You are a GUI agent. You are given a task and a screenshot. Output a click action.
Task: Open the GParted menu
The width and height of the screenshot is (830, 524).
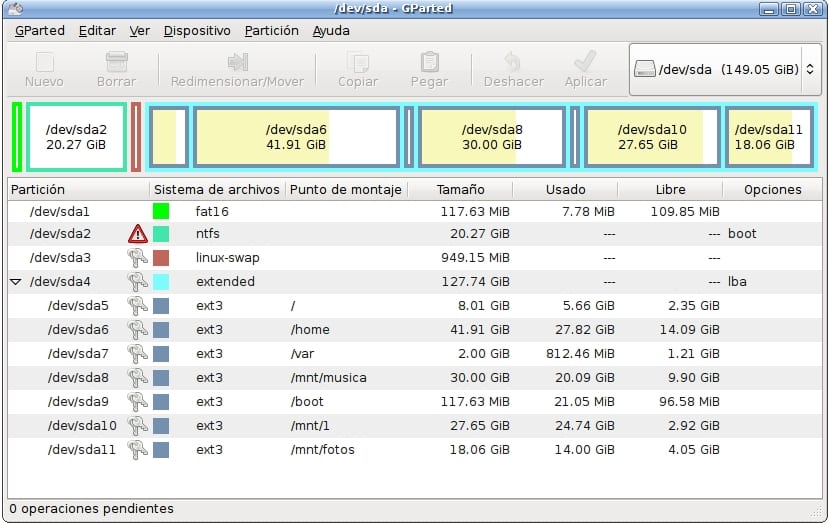coord(40,31)
